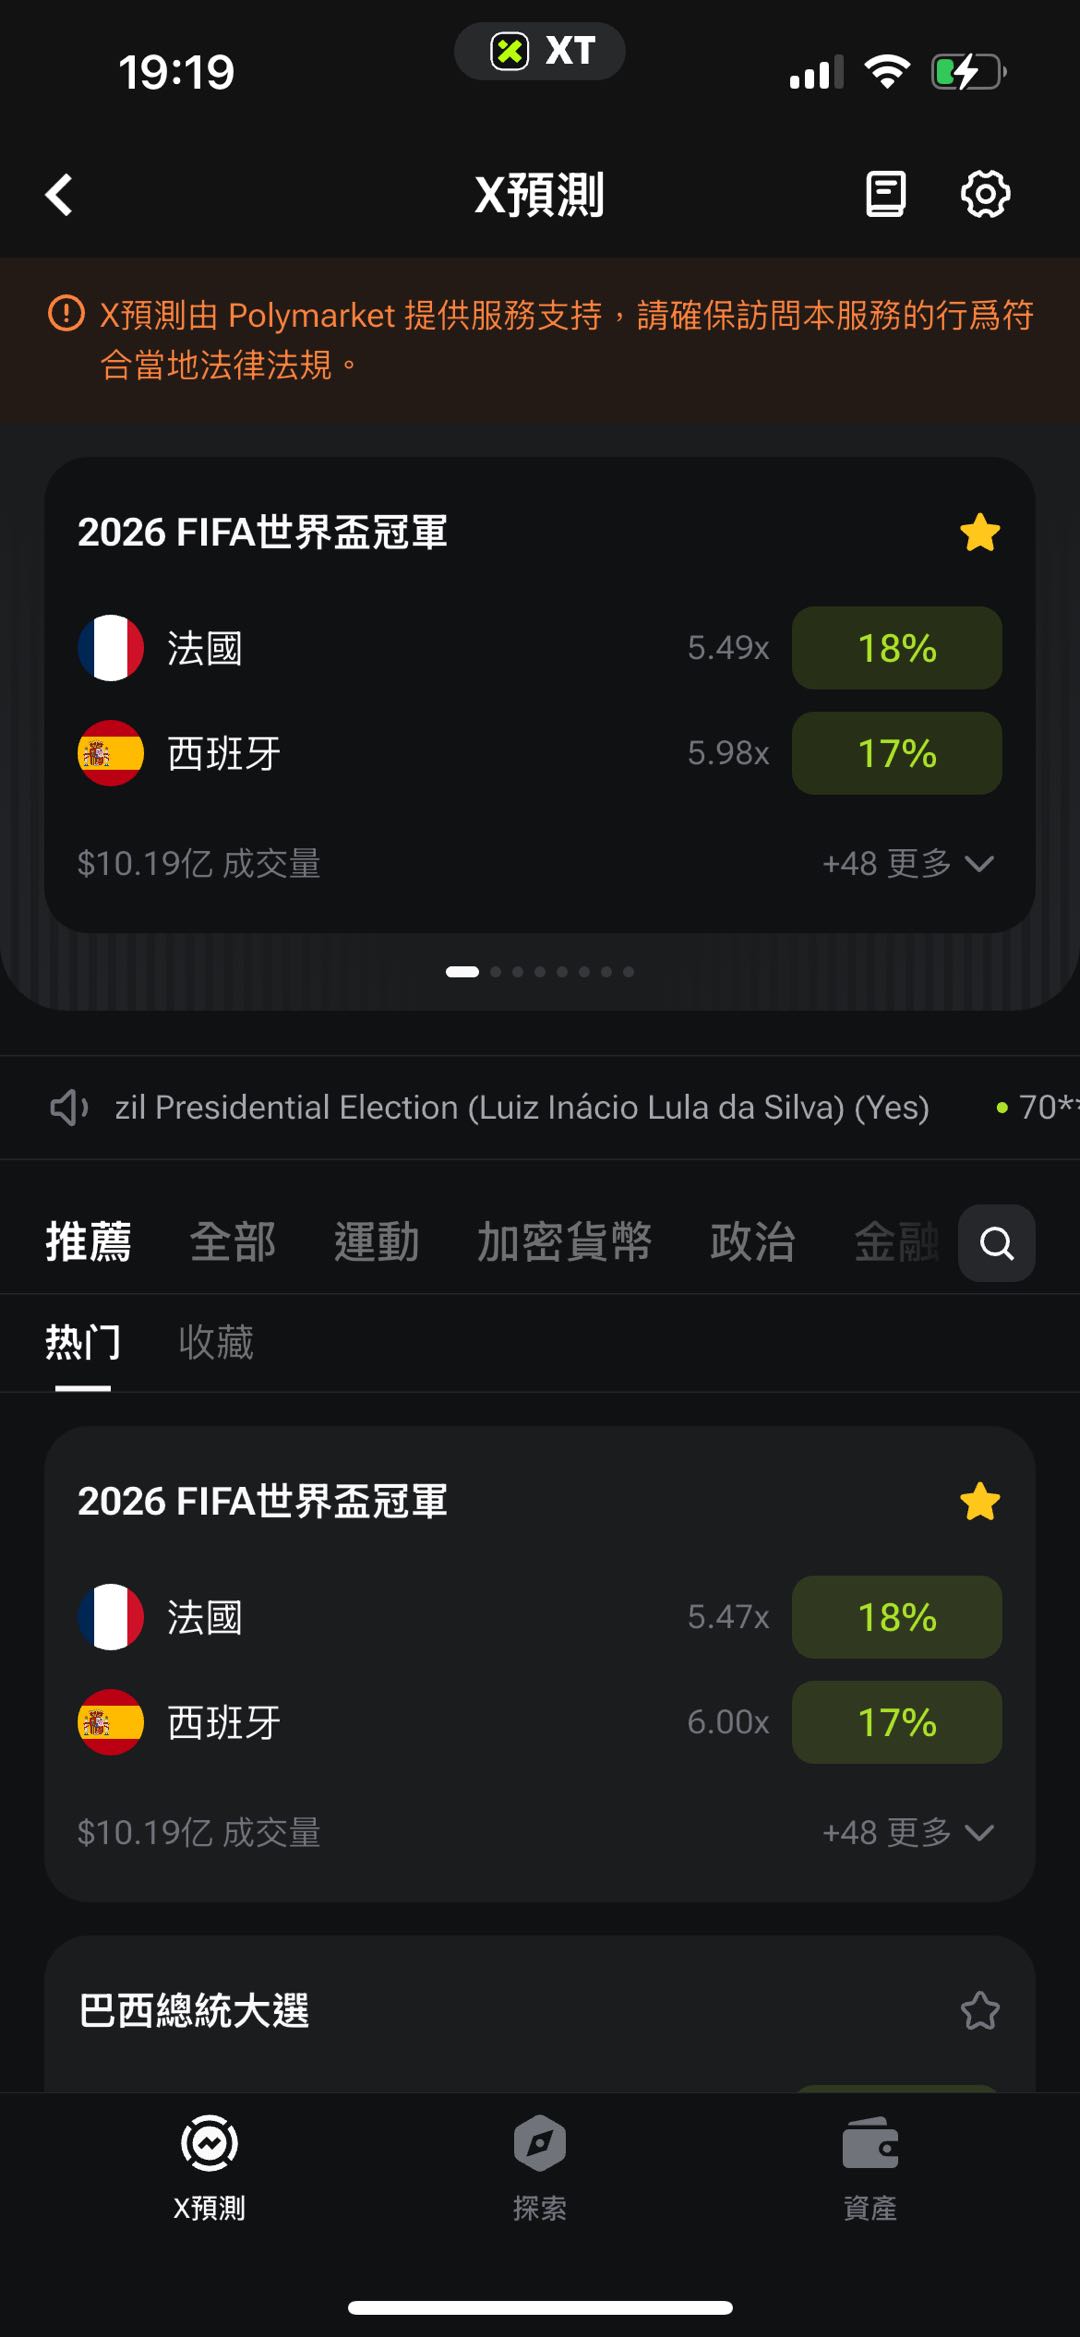Select the 加密貨幣 category tab
The width and height of the screenshot is (1080, 2337).
(564, 1242)
